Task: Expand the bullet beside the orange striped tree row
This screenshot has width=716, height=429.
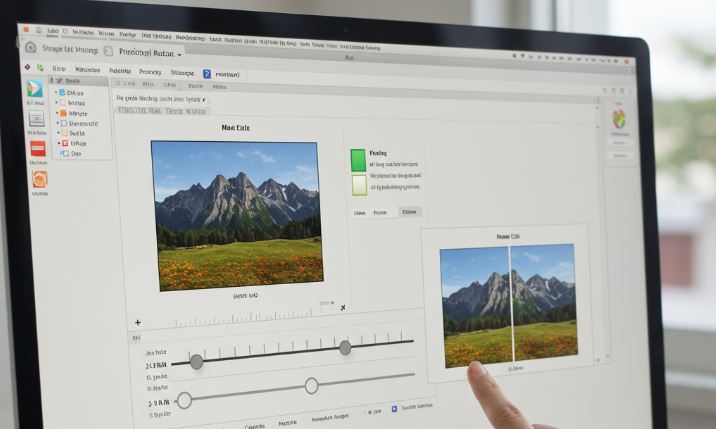Action: click(x=57, y=113)
